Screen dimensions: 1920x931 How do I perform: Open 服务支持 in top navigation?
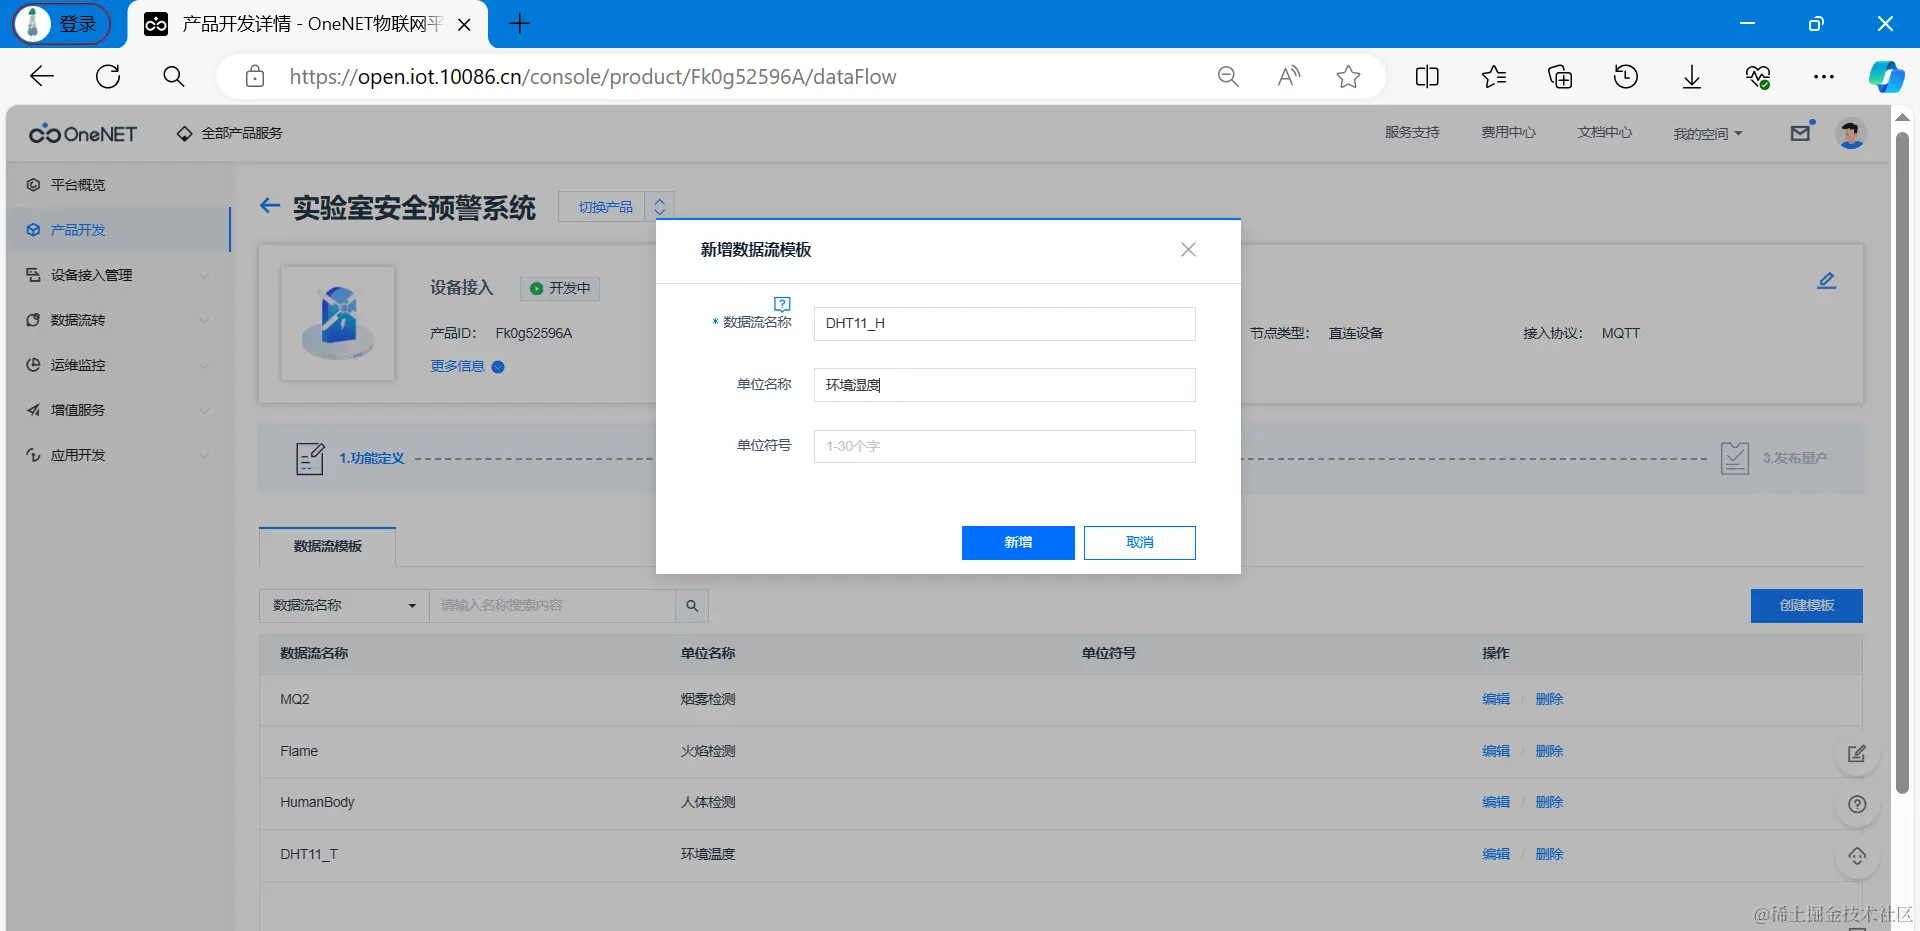[x=1412, y=132]
